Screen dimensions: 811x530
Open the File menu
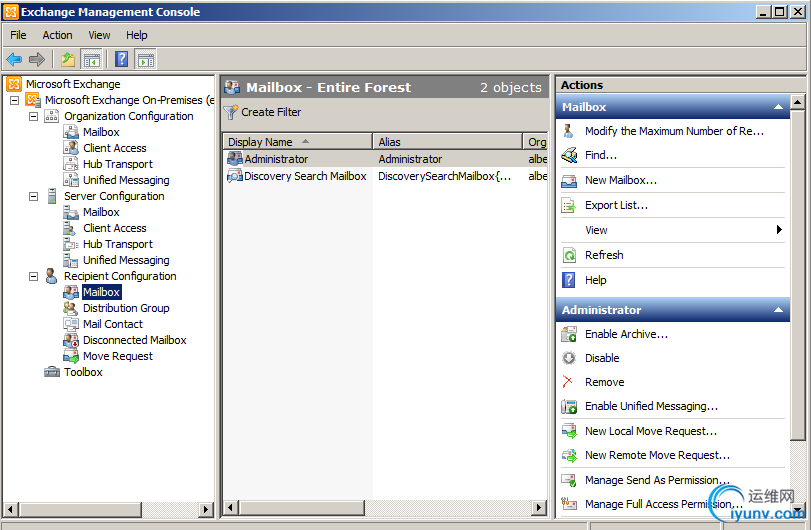pyautogui.click(x=18, y=35)
